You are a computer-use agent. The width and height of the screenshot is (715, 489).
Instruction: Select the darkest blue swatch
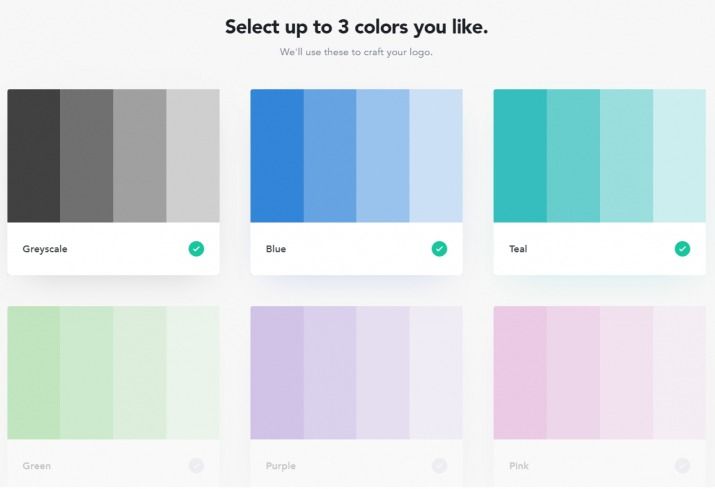(x=277, y=156)
